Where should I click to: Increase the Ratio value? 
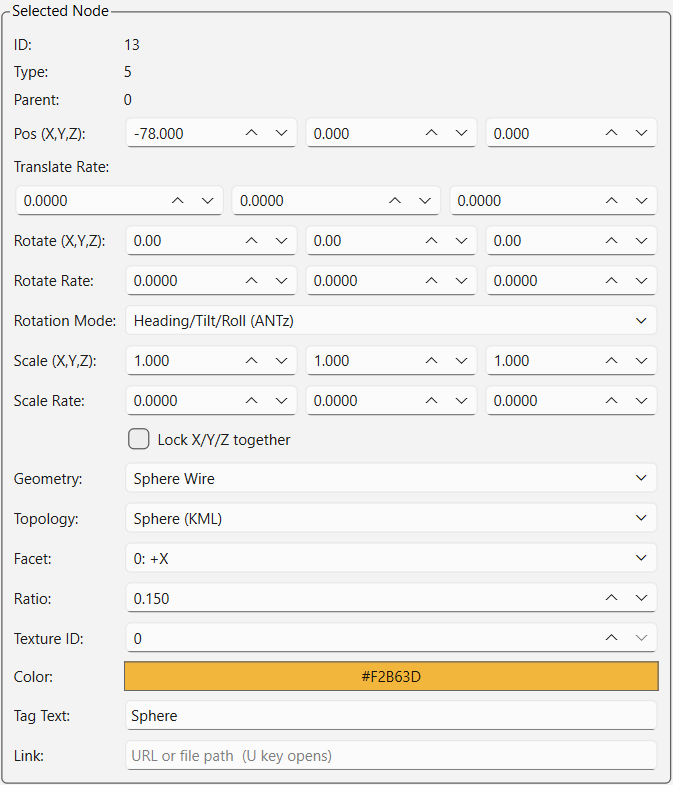point(611,598)
